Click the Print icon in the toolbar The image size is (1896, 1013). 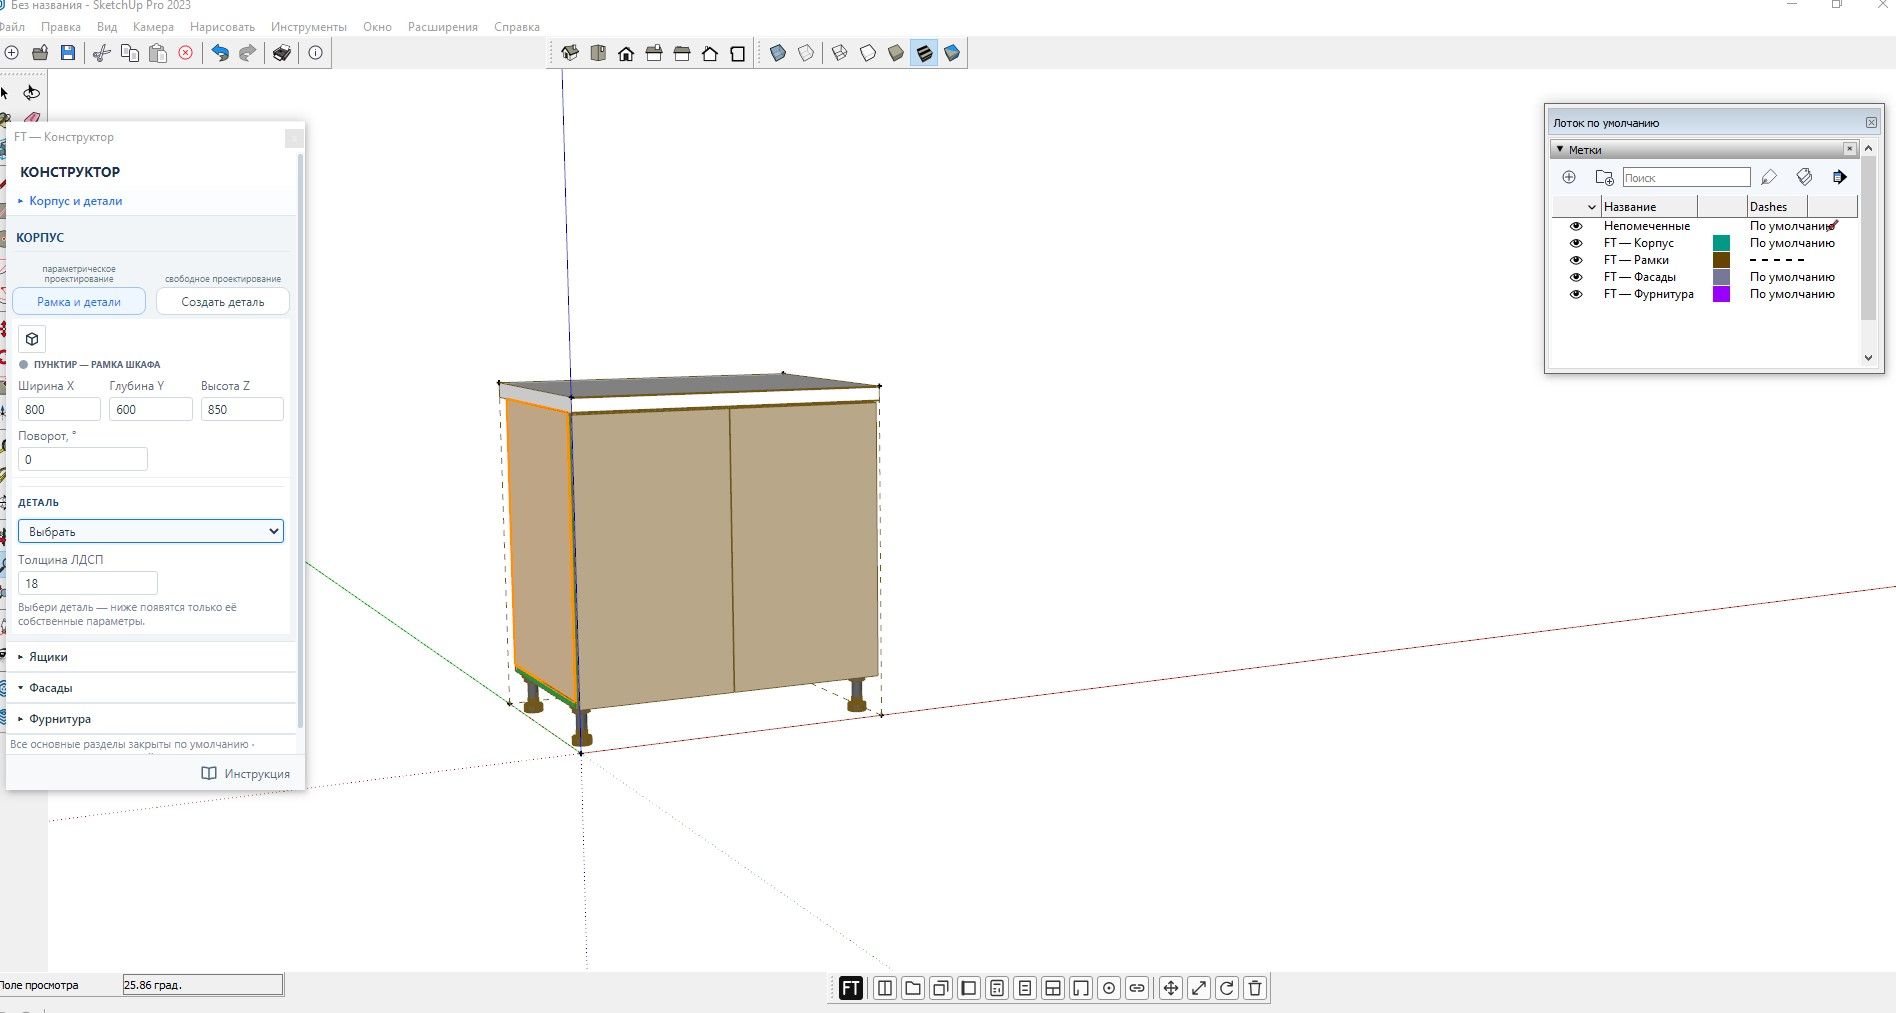[282, 53]
